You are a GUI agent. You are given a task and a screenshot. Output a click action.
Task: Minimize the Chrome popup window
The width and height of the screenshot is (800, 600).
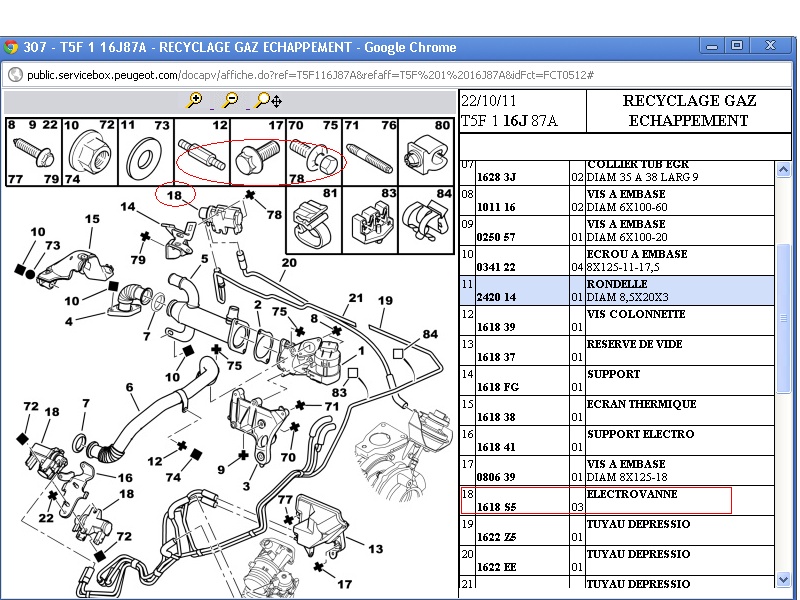tap(712, 46)
